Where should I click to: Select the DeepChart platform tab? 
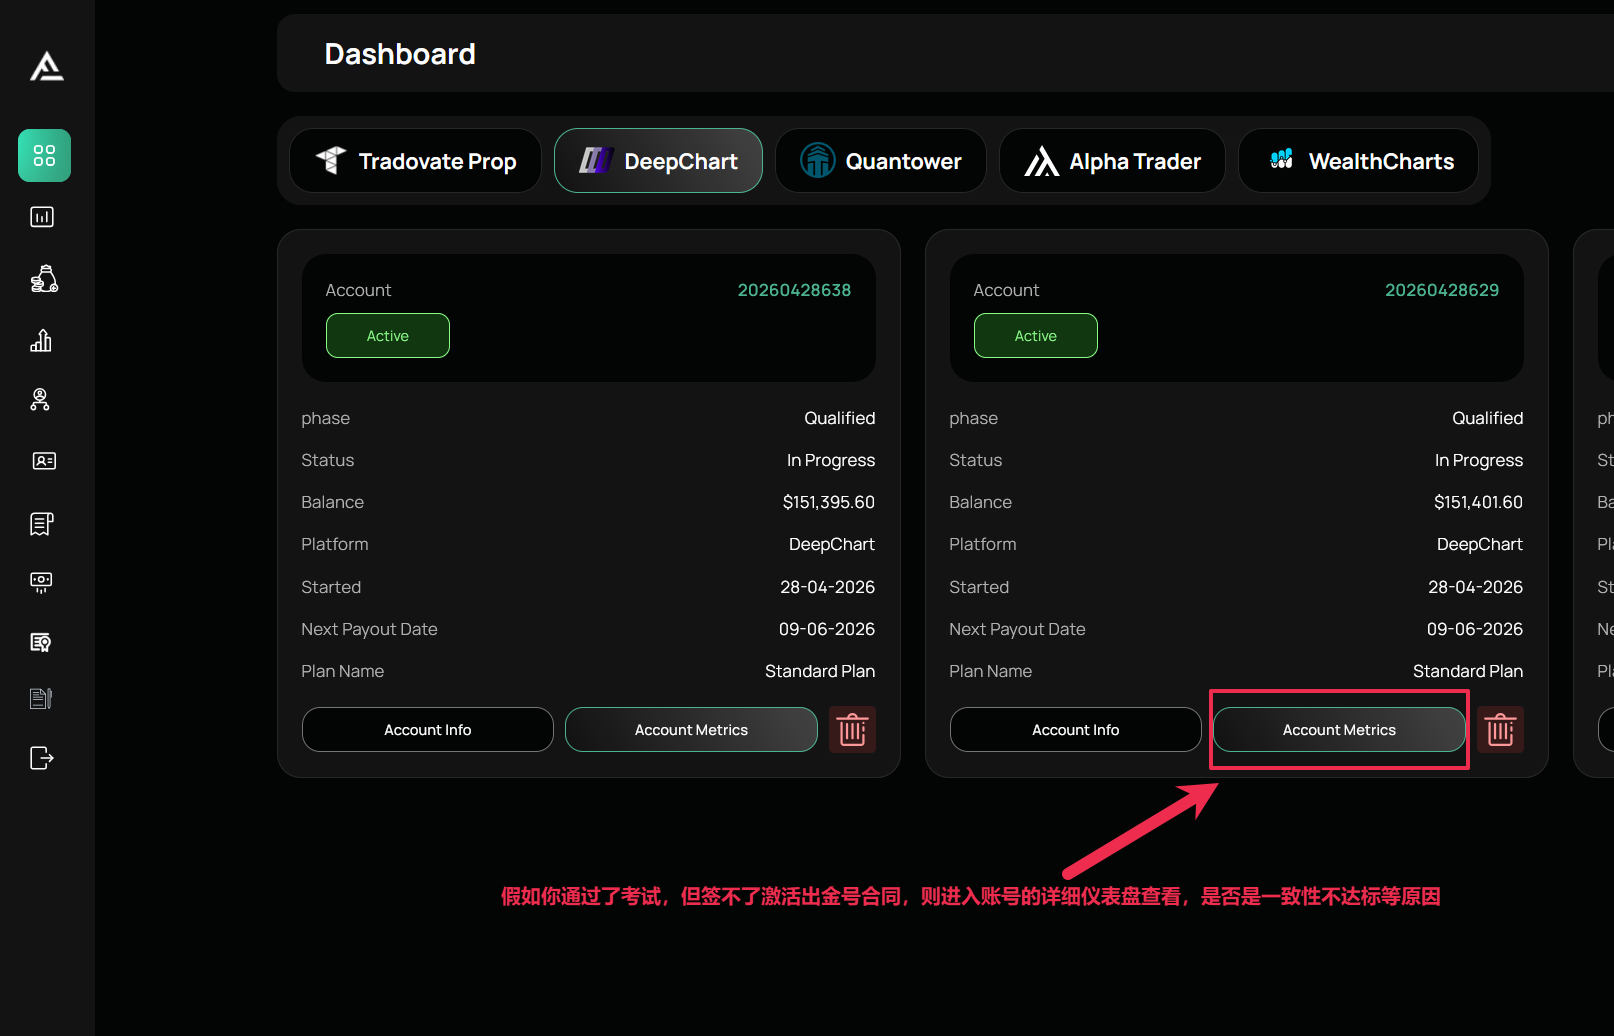658,161
